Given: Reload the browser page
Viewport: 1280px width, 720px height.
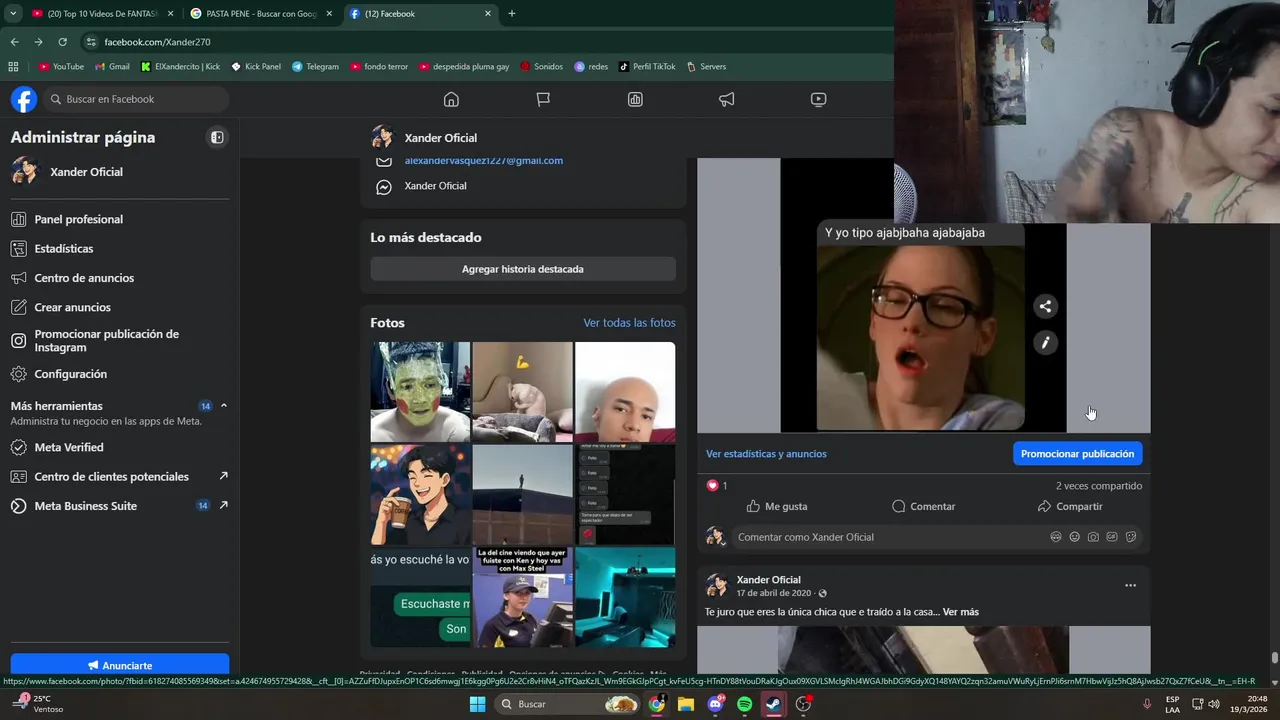Looking at the screenshot, I should pos(62,42).
